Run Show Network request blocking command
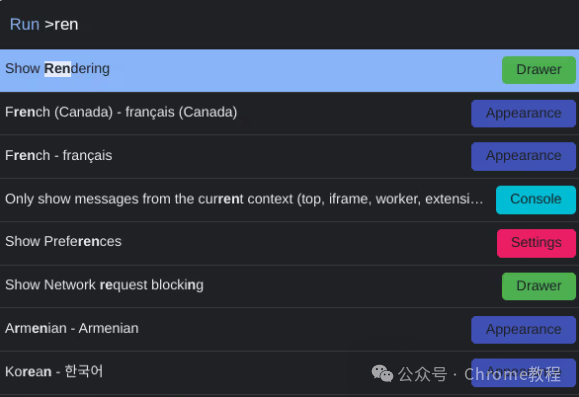Viewport: 579px width, 397px height. pyautogui.click(x=290, y=286)
